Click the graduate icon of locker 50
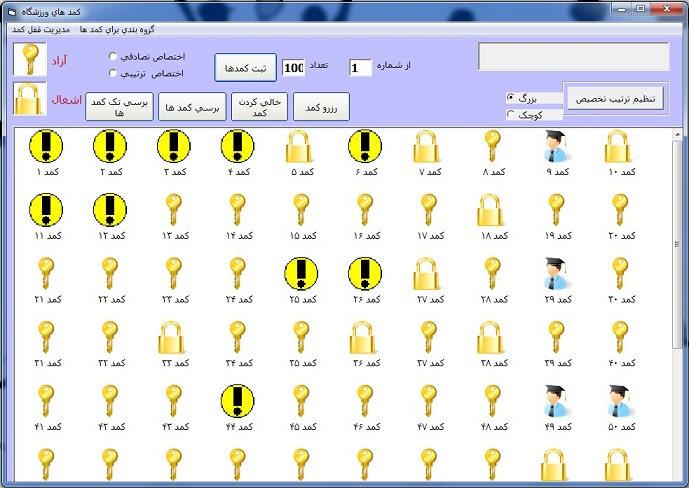 (620, 401)
